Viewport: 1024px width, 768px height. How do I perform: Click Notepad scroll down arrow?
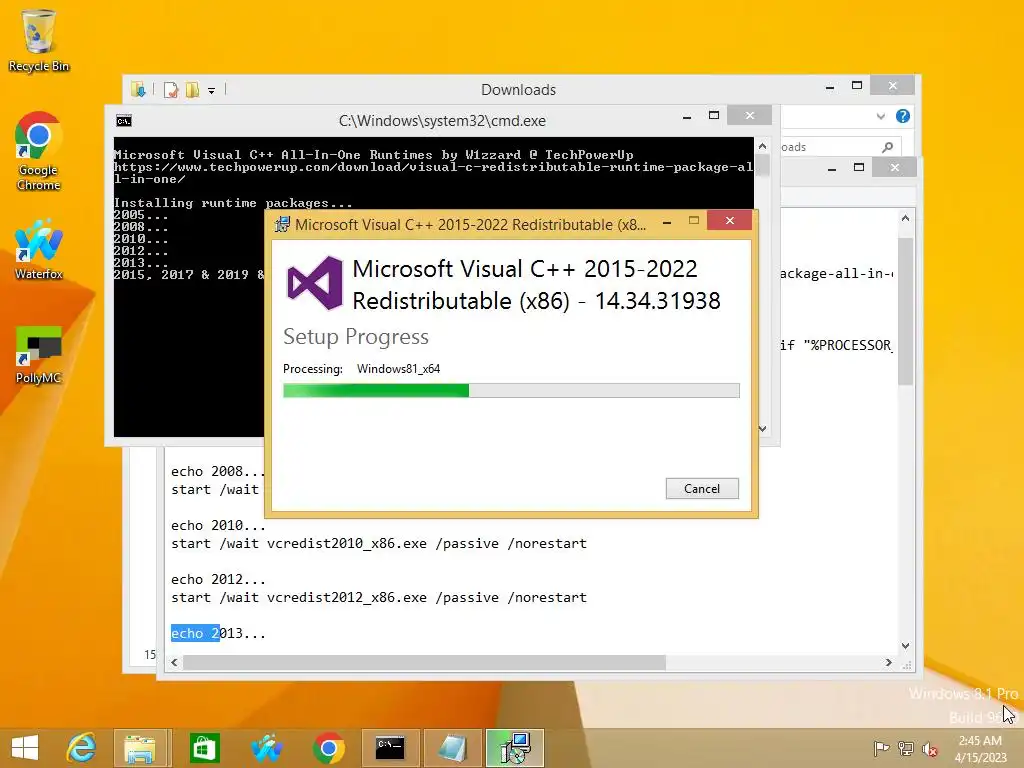[x=905, y=645]
